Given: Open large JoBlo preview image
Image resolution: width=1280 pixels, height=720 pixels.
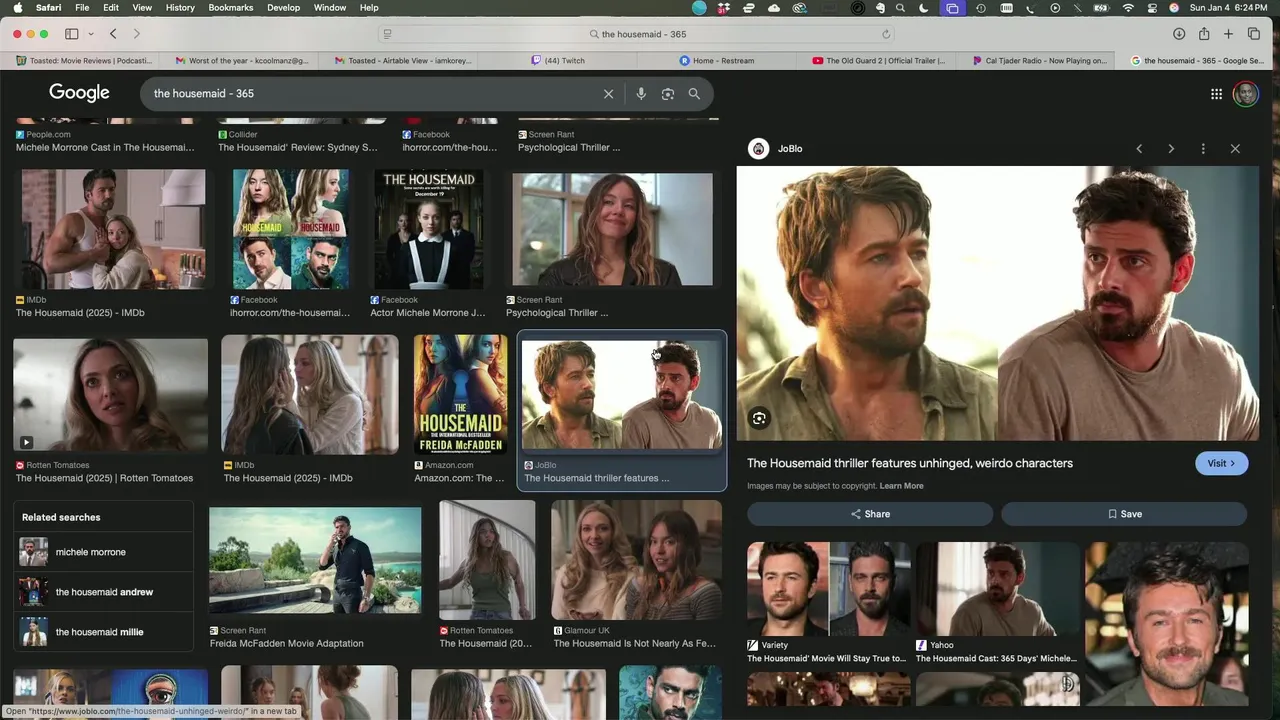Looking at the screenshot, I should [998, 303].
